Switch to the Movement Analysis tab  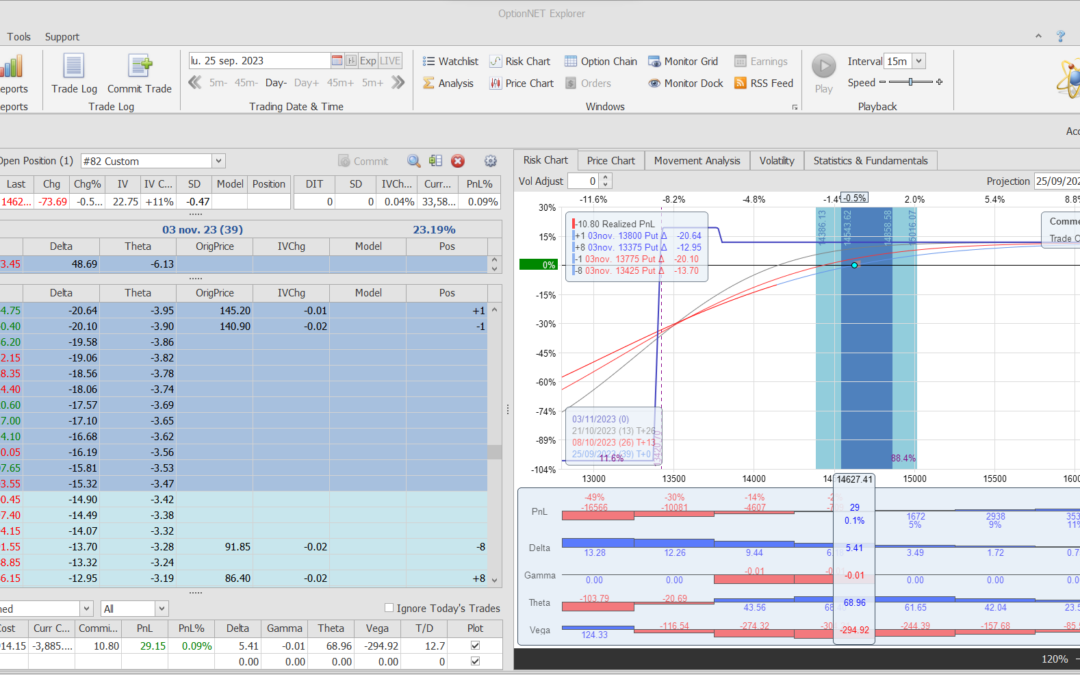tap(697, 160)
